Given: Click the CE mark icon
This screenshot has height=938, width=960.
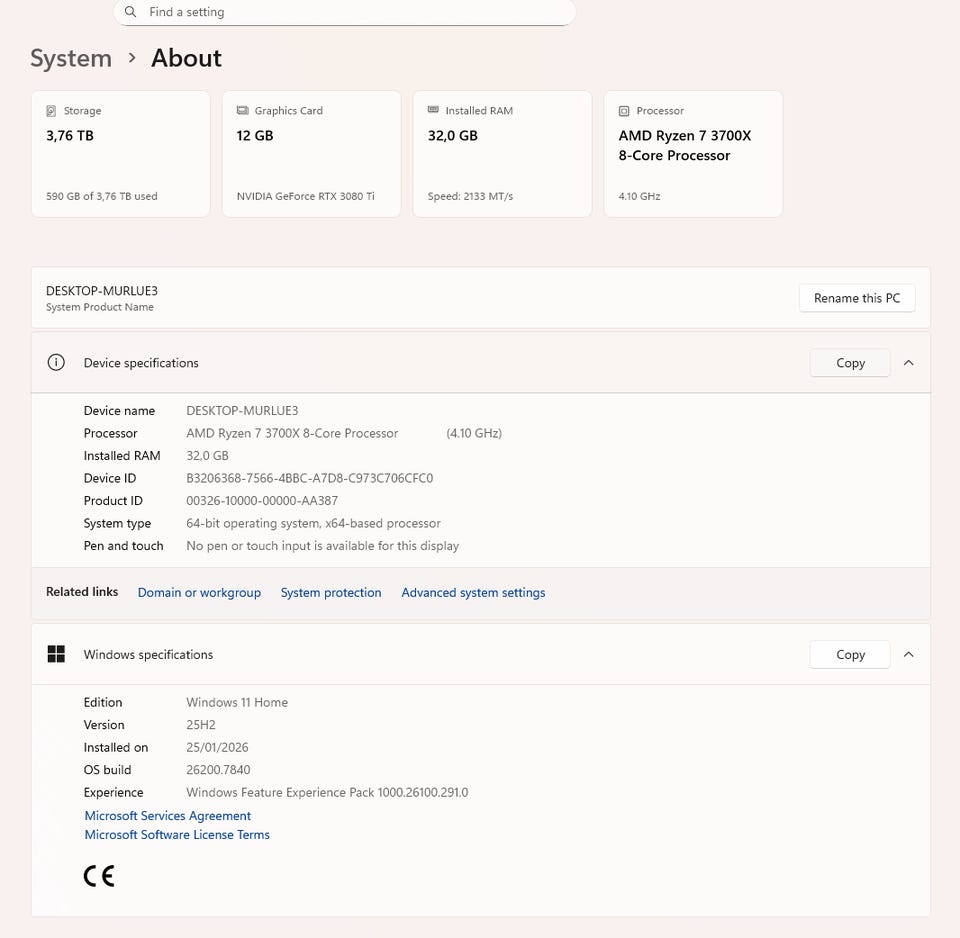Looking at the screenshot, I should tap(99, 876).
